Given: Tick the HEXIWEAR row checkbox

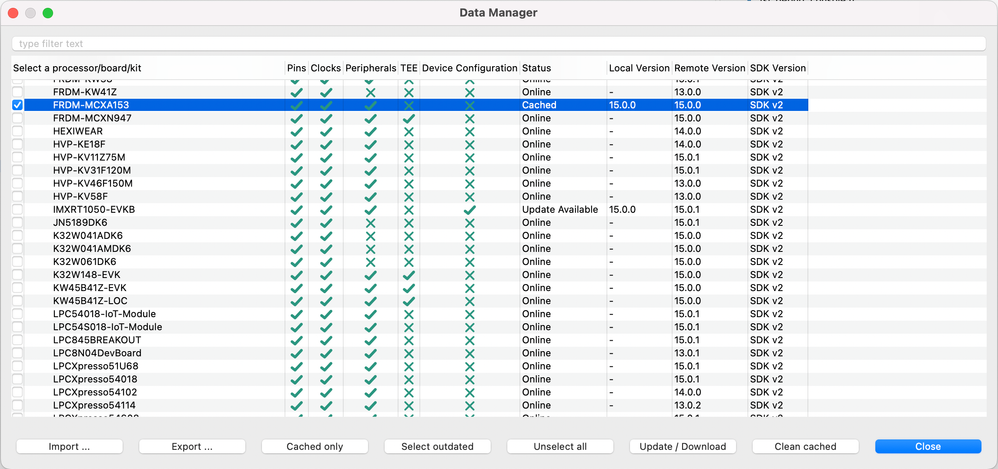Looking at the screenshot, I should (18, 131).
